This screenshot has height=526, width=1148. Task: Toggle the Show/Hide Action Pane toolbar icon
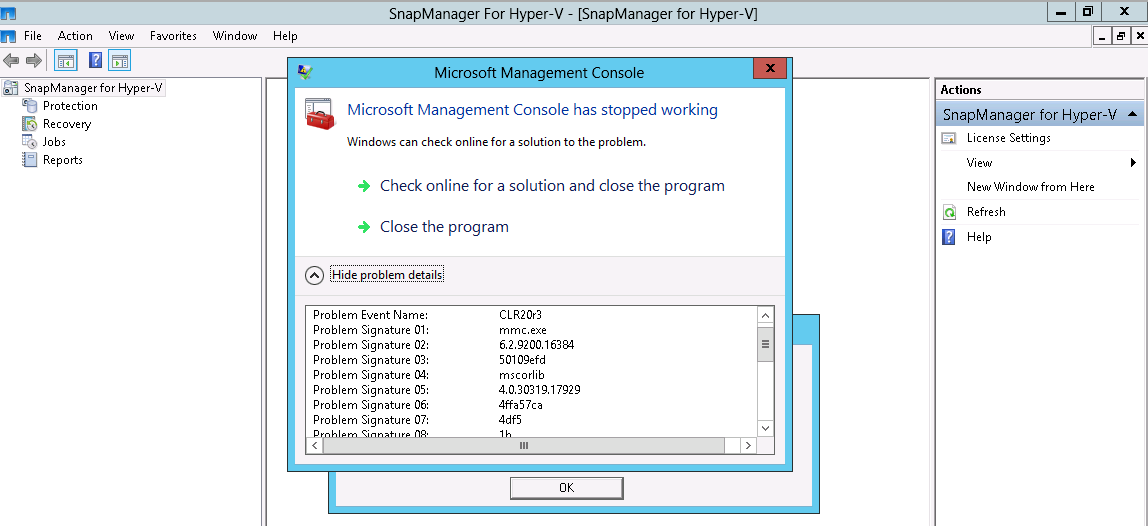point(119,61)
